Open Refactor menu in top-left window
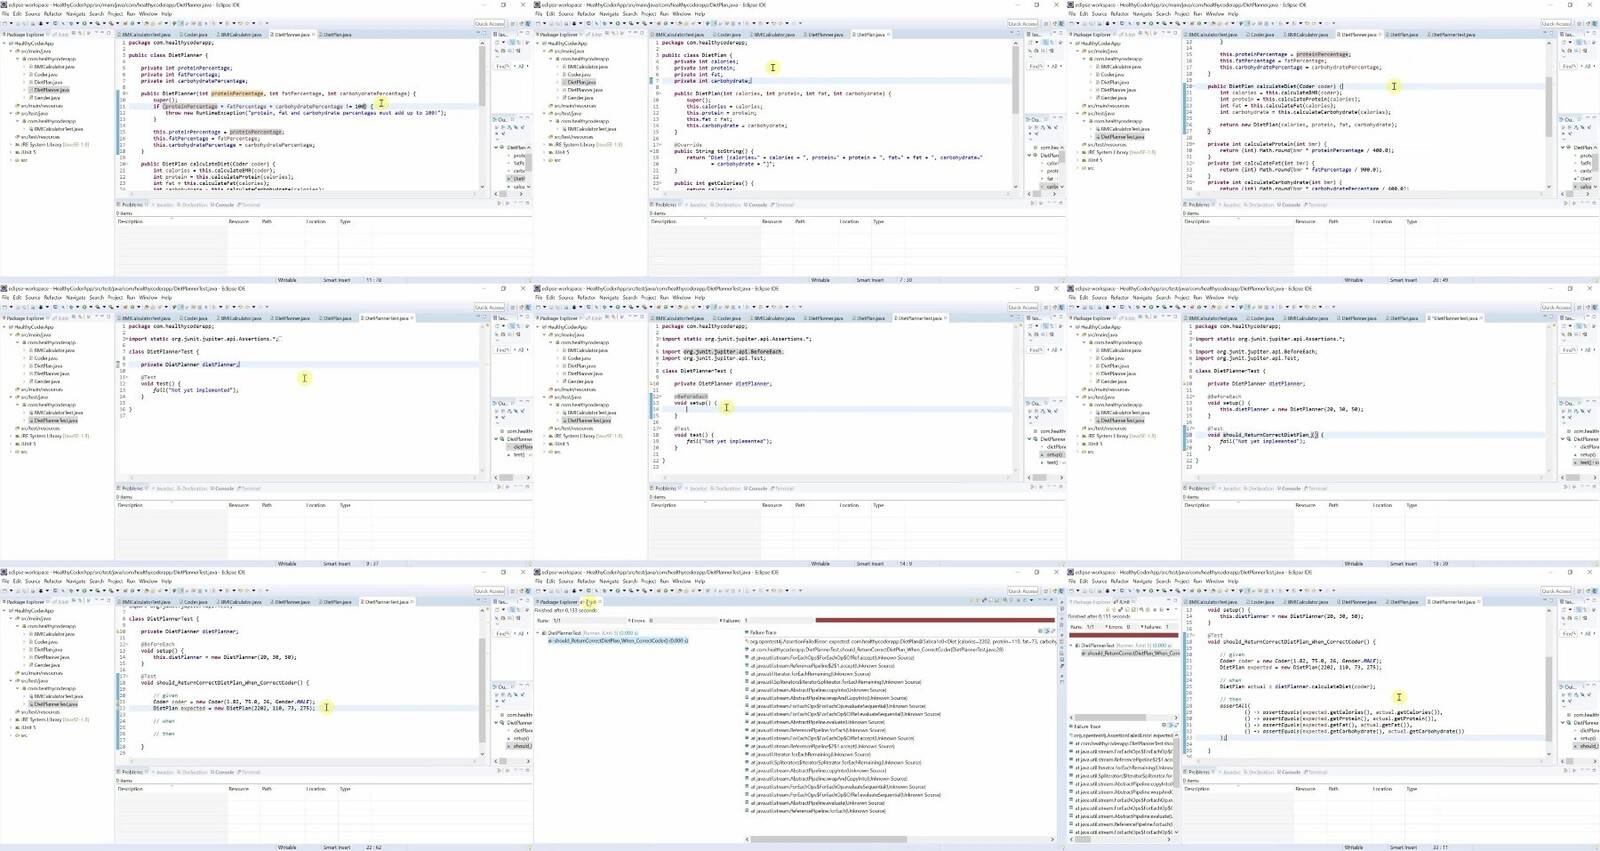Image resolution: width=1600 pixels, height=851 pixels. (x=53, y=14)
